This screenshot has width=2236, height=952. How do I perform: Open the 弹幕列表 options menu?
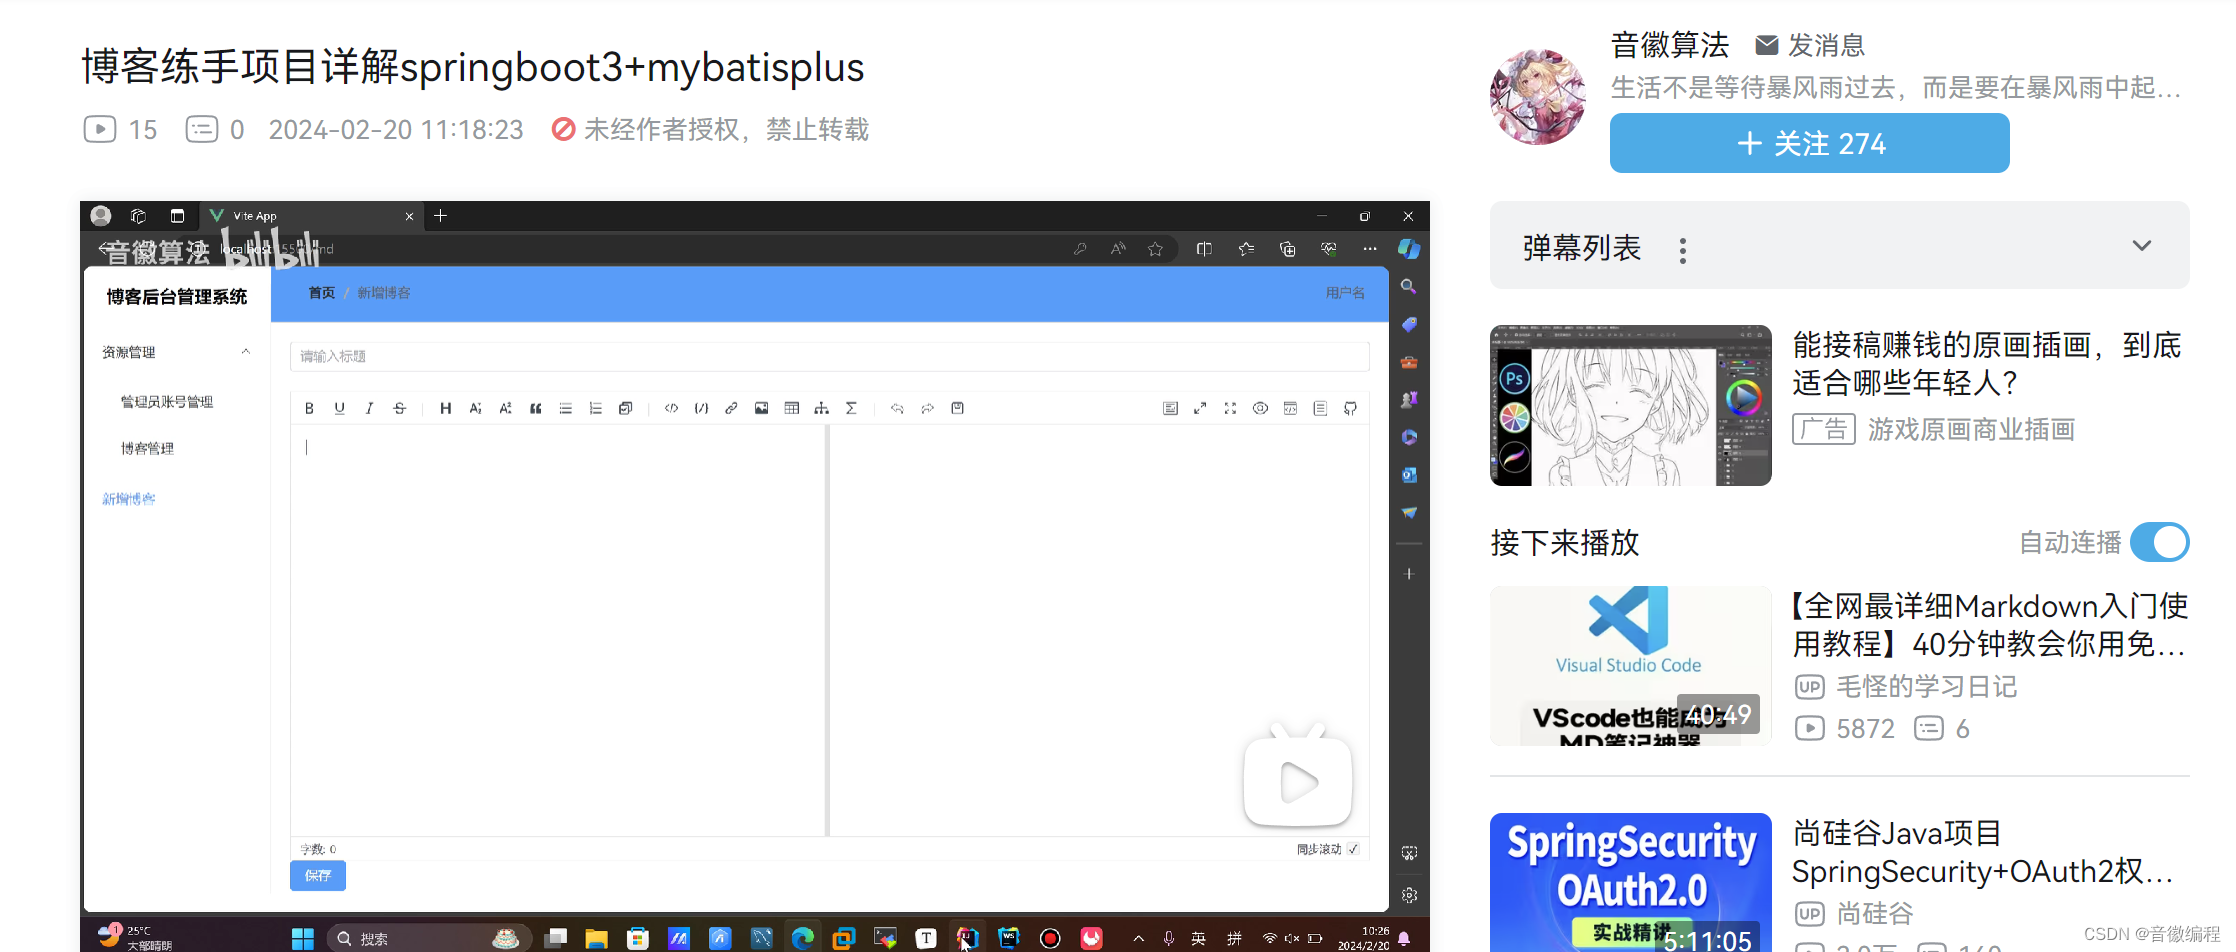(x=1683, y=250)
